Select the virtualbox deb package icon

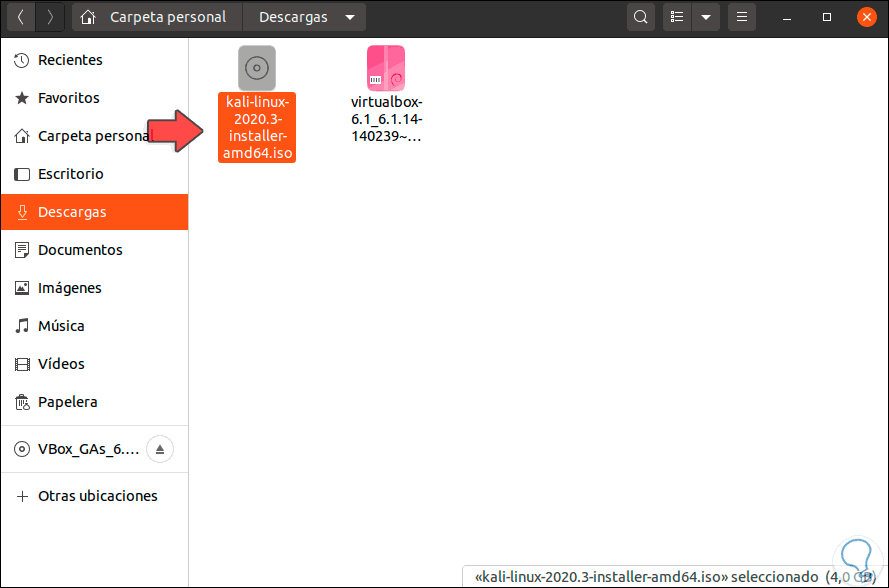coord(386,68)
